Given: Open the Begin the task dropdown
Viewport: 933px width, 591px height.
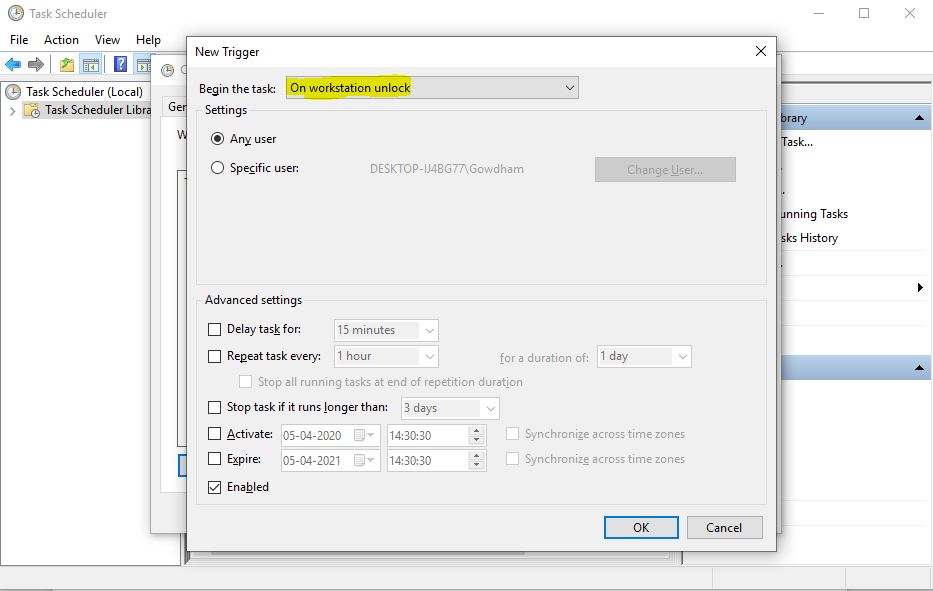Looking at the screenshot, I should click(x=568, y=87).
